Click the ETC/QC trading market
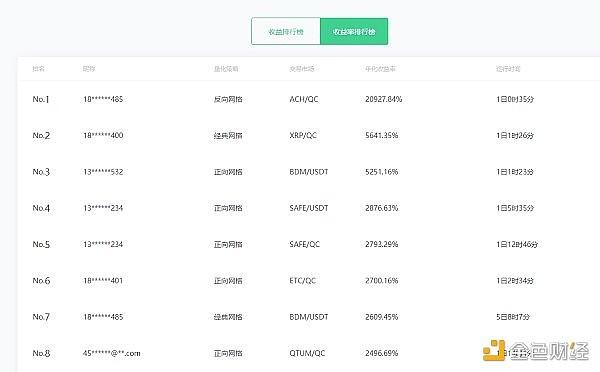600x372 pixels. coord(303,281)
